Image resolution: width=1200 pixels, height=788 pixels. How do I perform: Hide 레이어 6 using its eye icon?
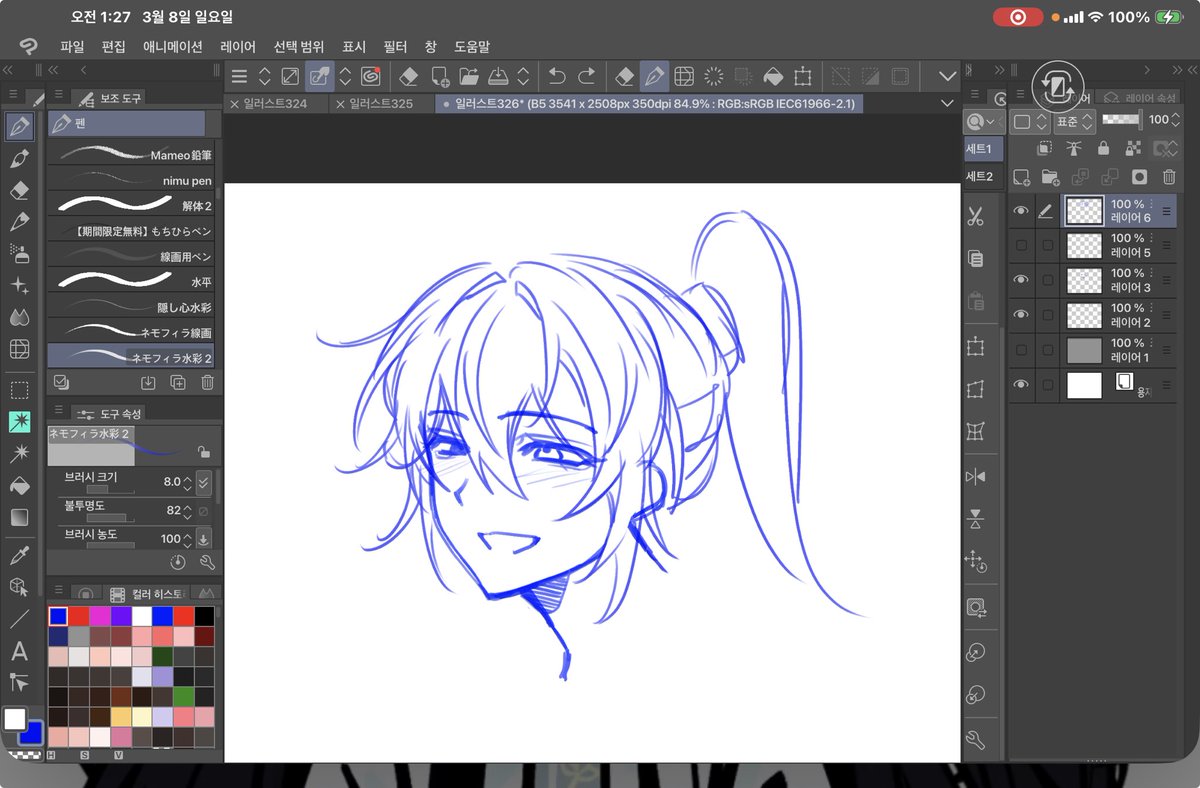(x=1021, y=211)
